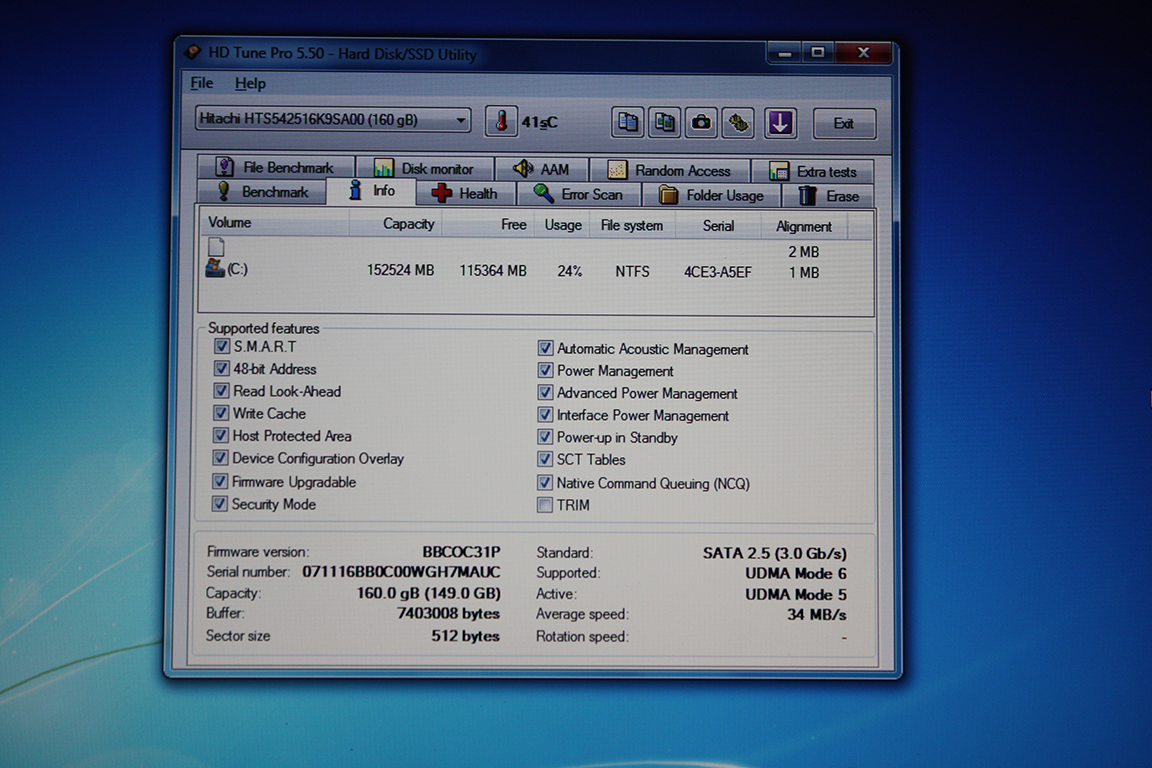Click the 115364 MB free value
The image size is (1152, 768).
493,271
